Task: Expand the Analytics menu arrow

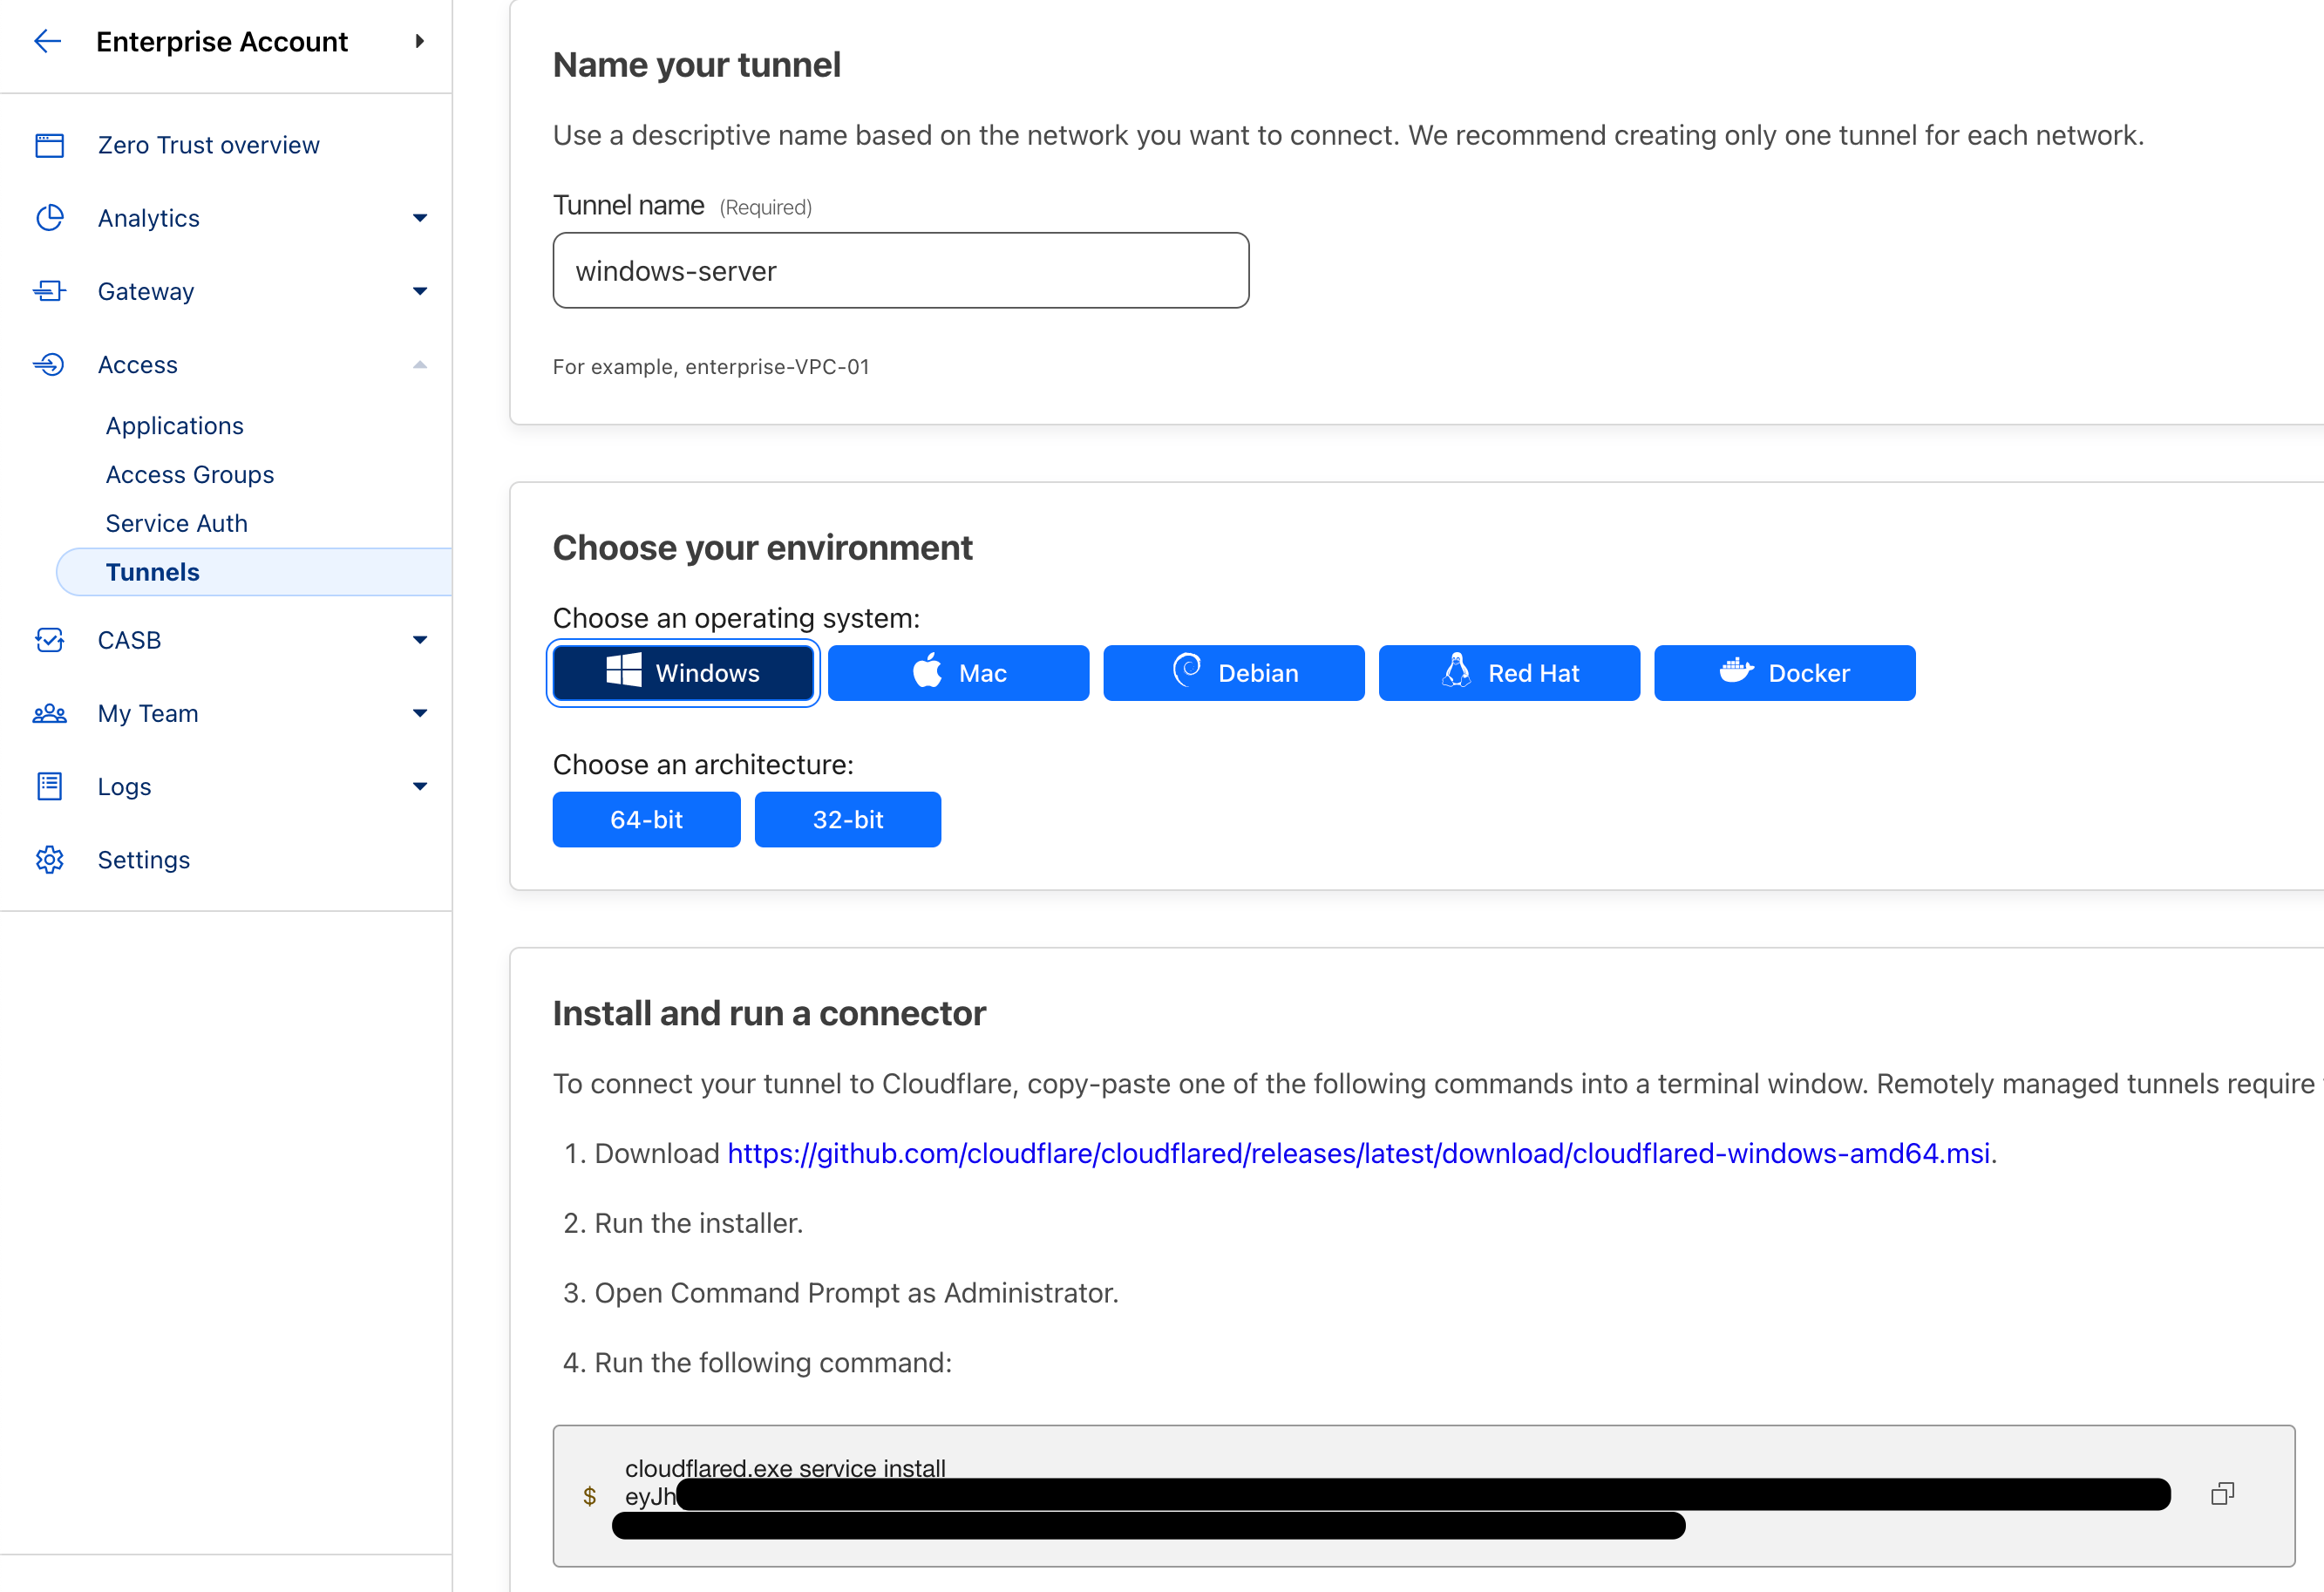Action: (x=420, y=218)
